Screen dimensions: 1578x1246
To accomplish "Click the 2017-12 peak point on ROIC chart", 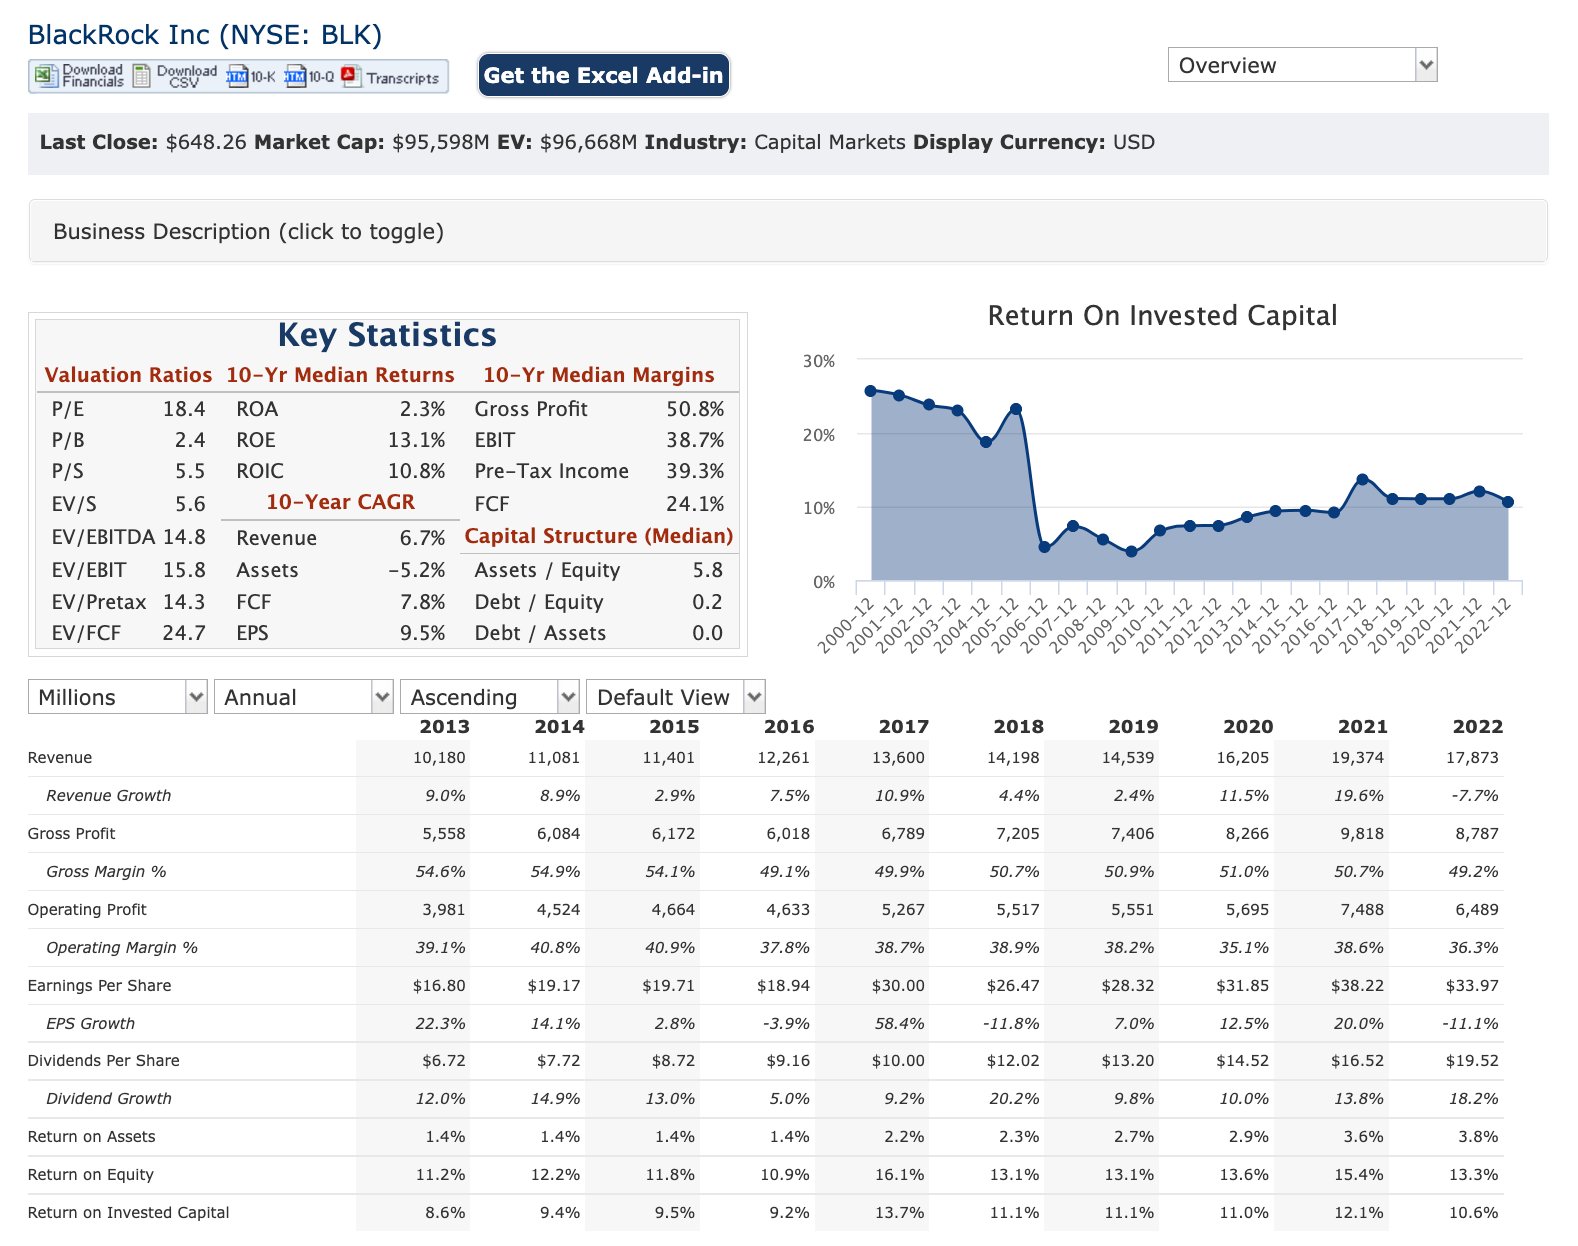I will pyautogui.click(x=1362, y=479).
